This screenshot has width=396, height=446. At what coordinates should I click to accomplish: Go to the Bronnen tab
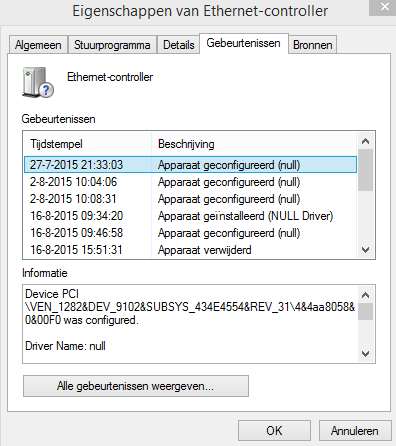313,45
